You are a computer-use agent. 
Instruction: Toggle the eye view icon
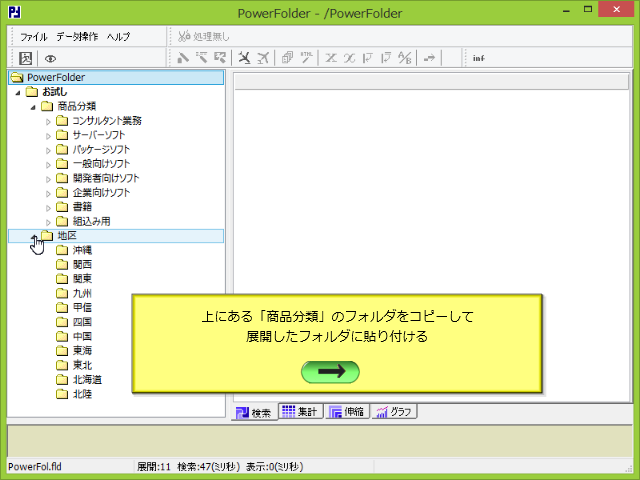tap(50, 59)
